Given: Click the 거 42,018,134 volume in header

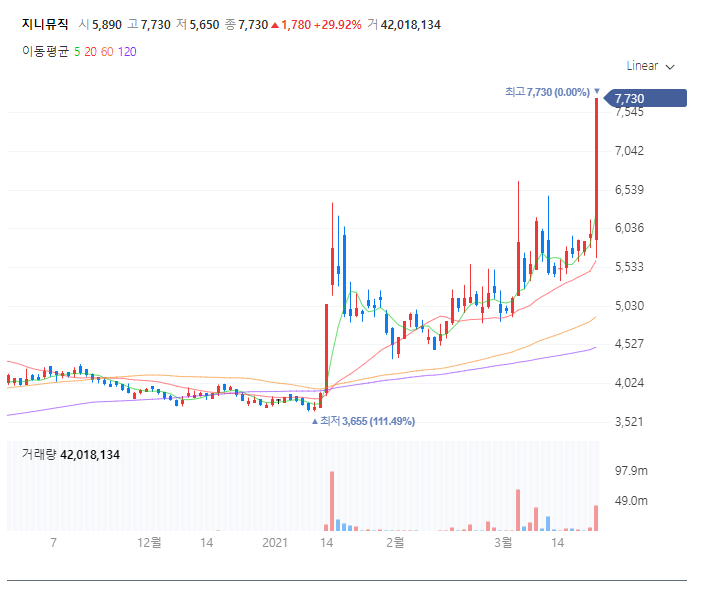Looking at the screenshot, I should 404,25.
